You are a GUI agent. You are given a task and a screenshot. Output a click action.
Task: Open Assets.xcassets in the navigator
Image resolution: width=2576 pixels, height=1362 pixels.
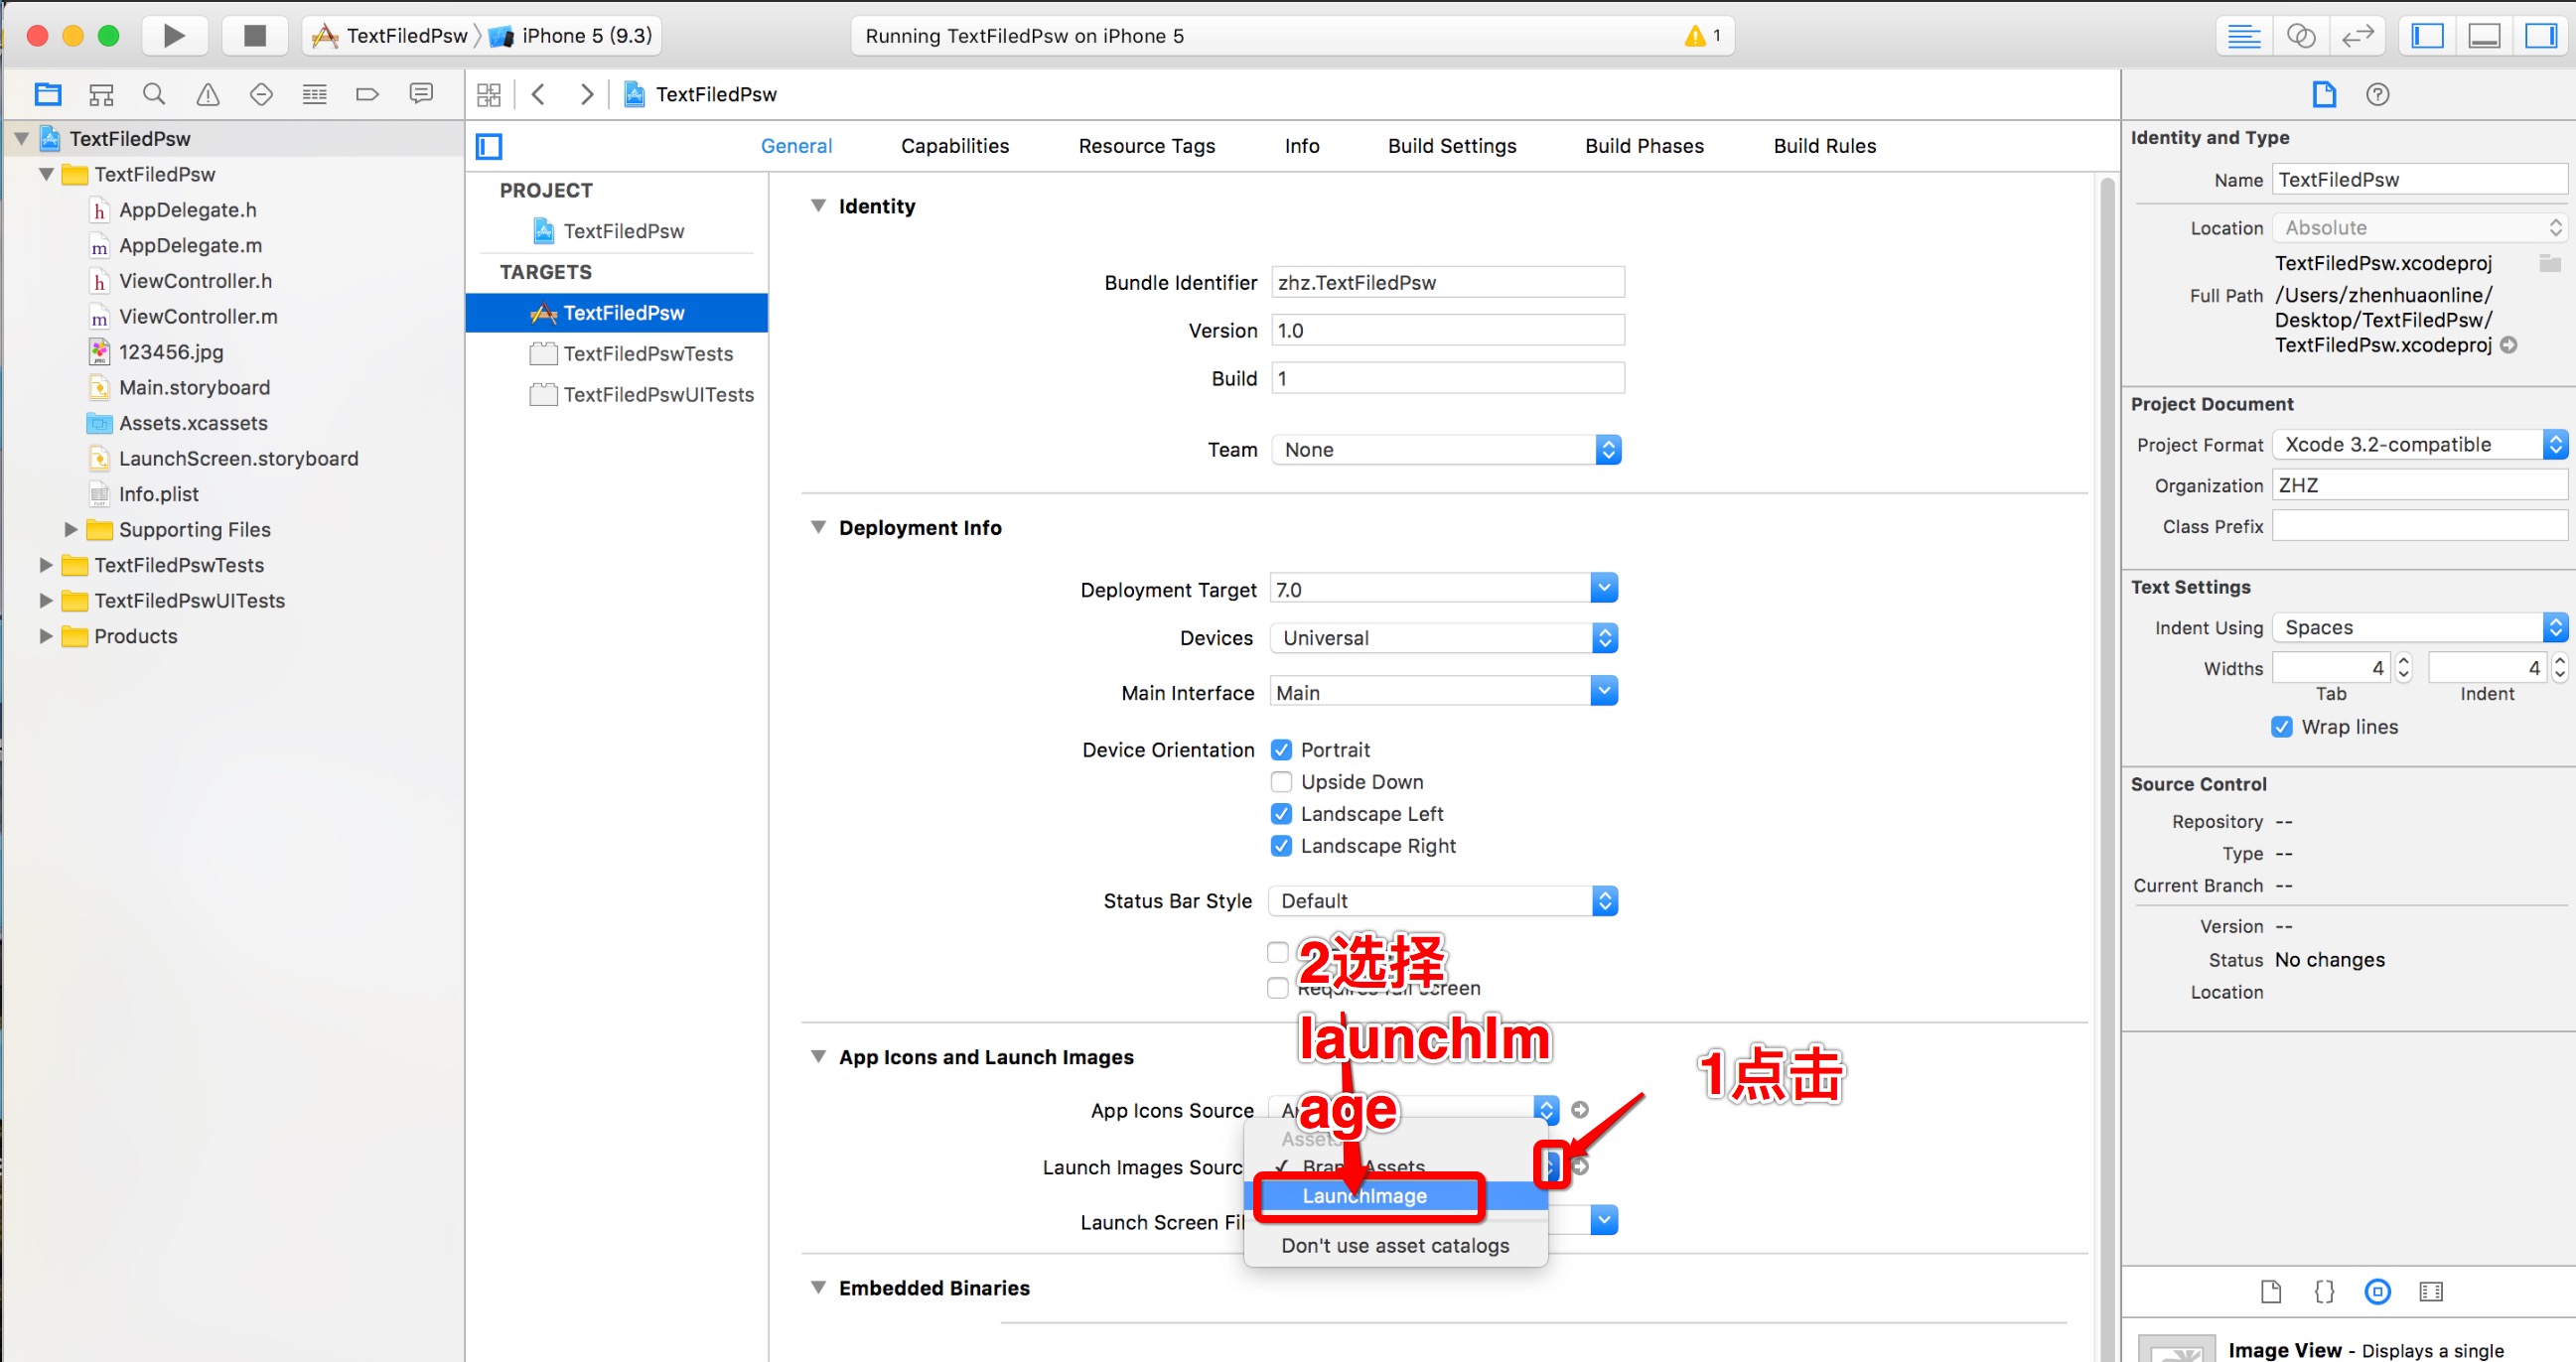point(193,423)
